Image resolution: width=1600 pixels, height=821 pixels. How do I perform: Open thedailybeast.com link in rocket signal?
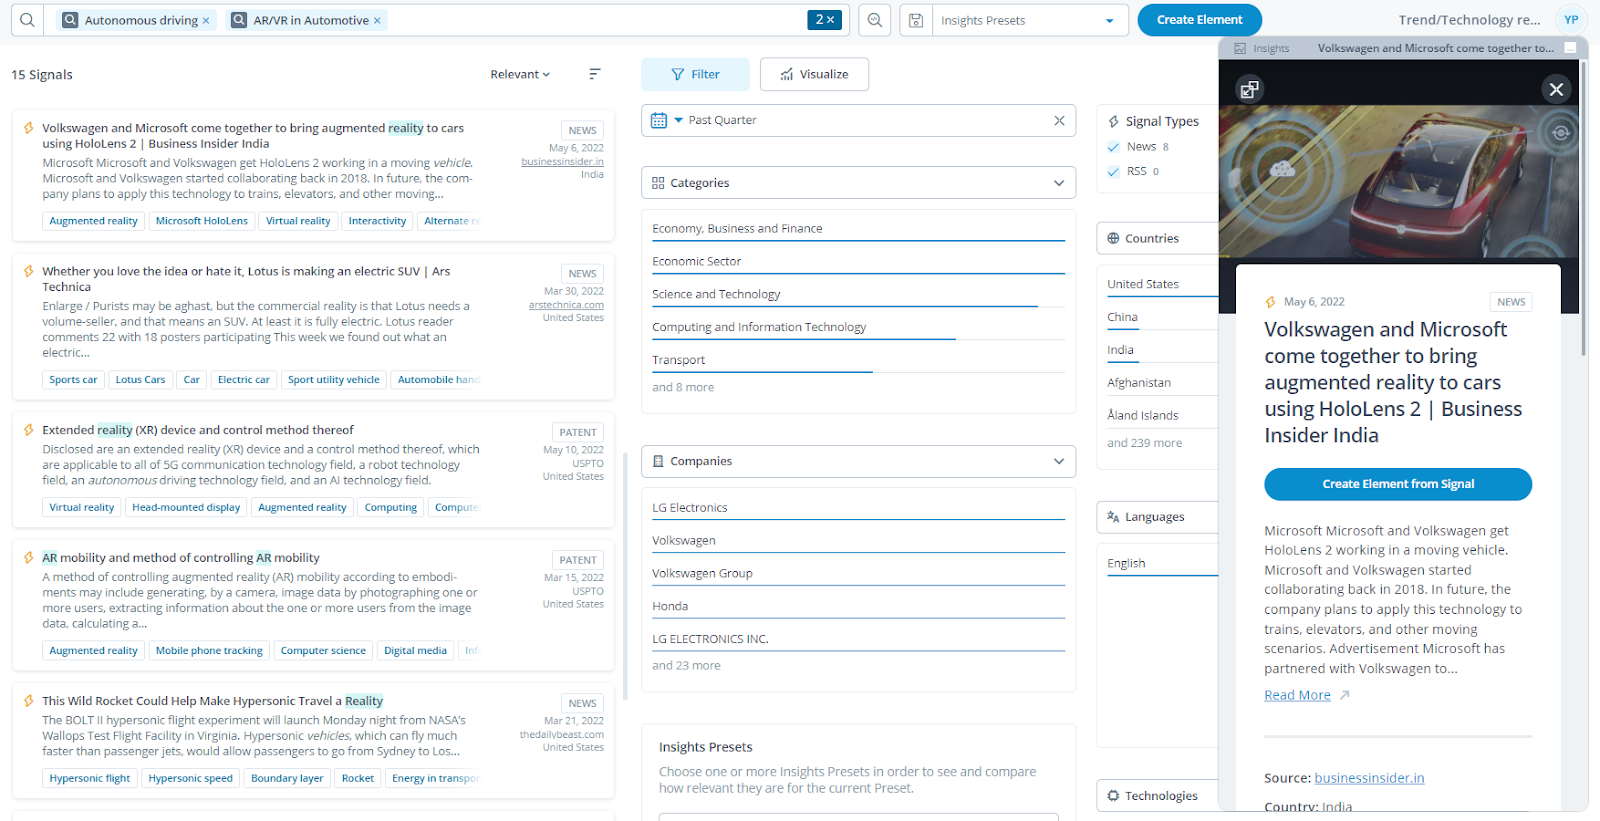(x=561, y=735)
